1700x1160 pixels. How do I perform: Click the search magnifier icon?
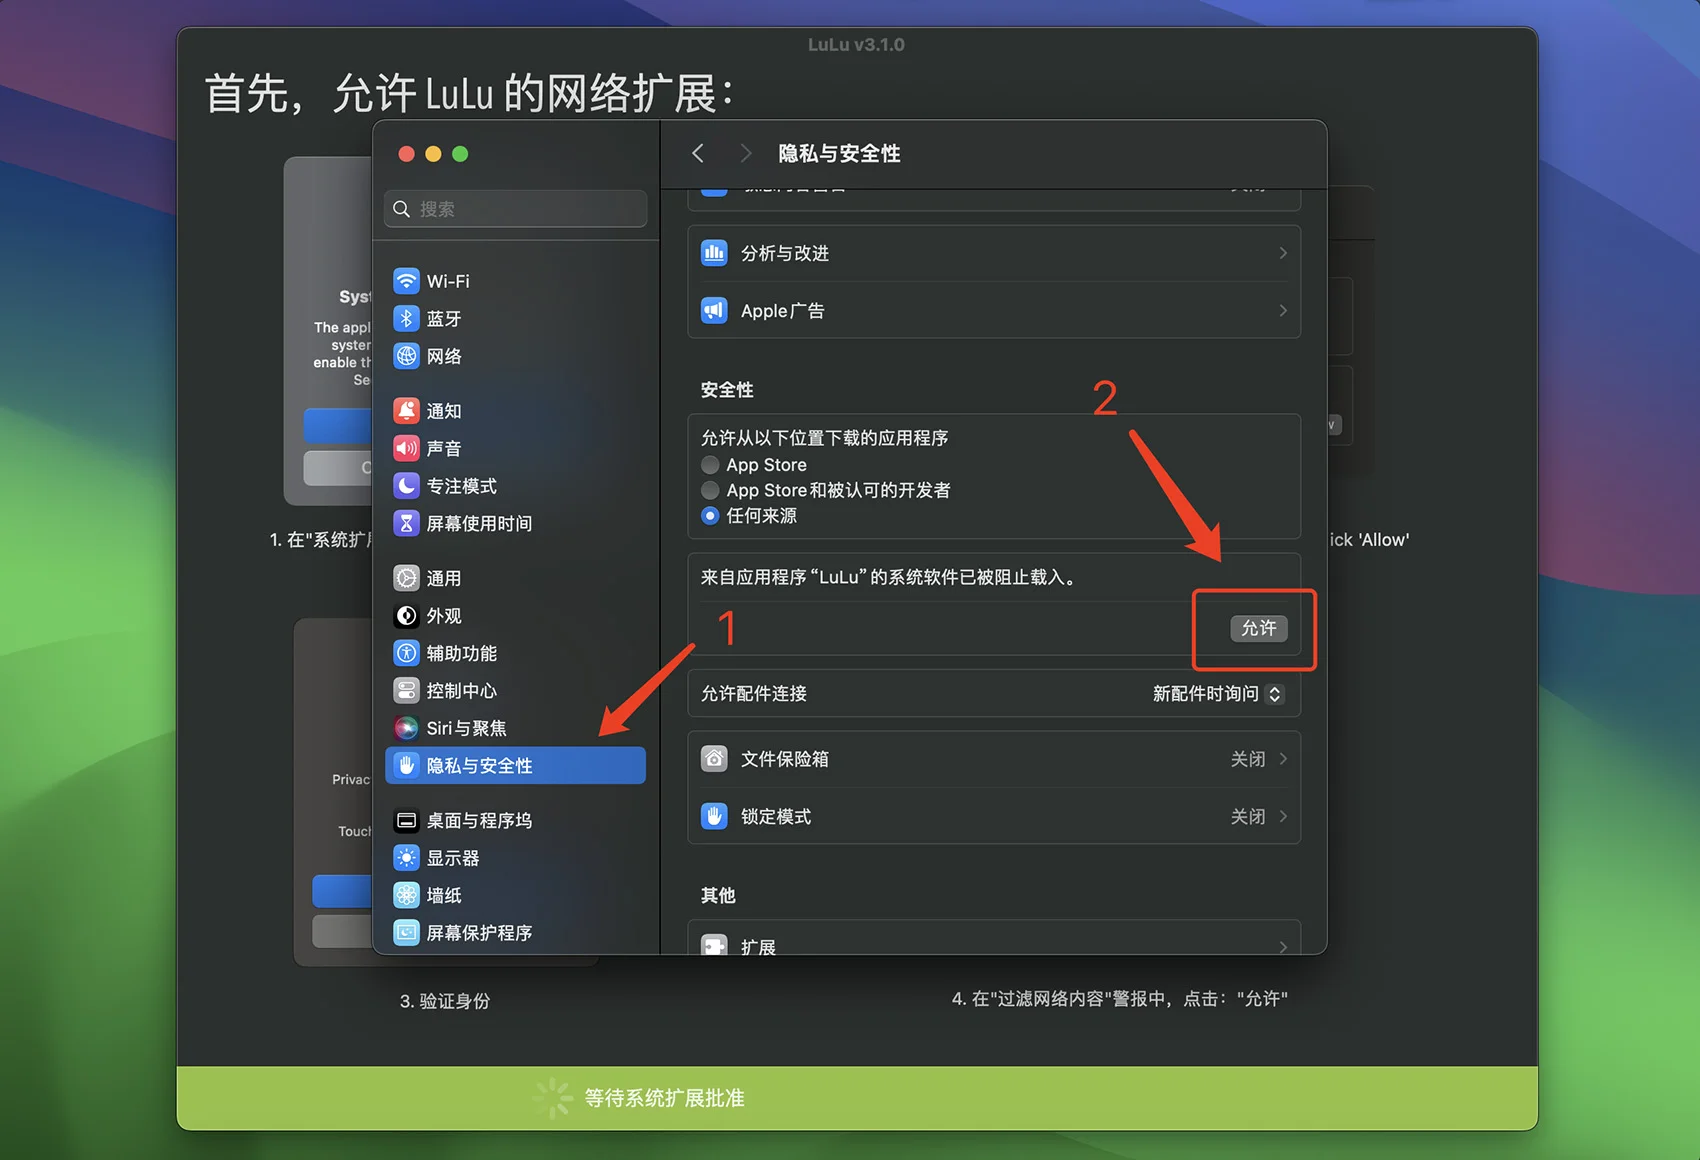point(402,209)
